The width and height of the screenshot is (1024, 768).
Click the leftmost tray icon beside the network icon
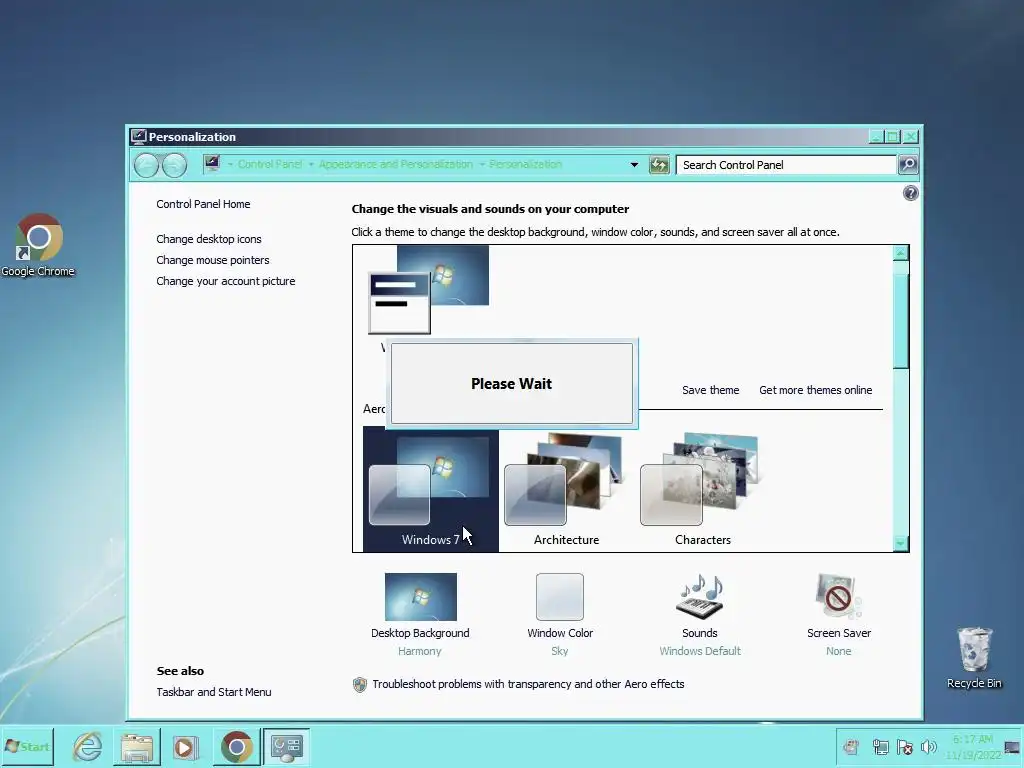(851, 747)
